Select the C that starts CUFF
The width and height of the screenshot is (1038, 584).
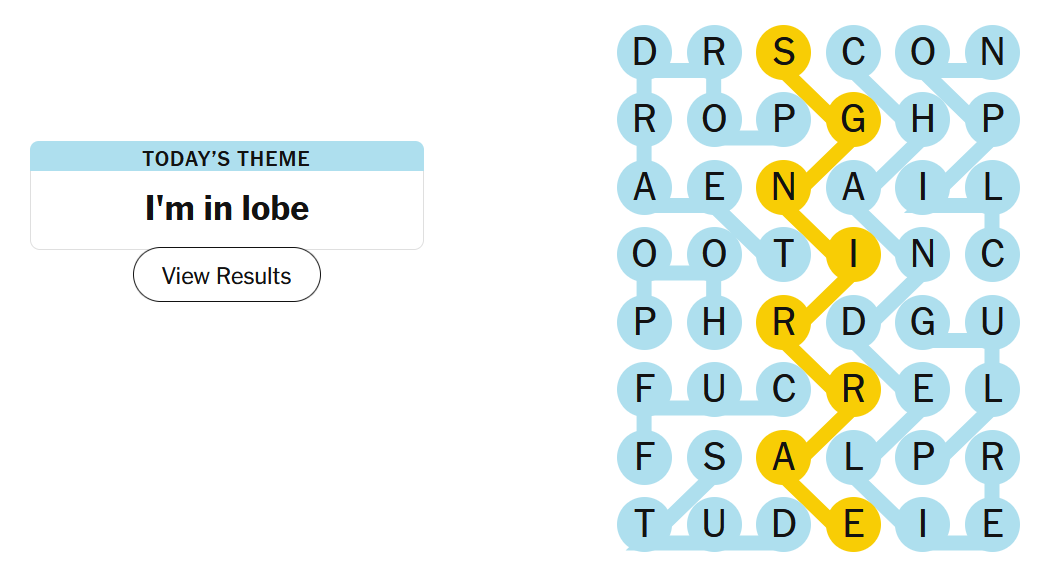pyautogui.click(x=784, y=389)
